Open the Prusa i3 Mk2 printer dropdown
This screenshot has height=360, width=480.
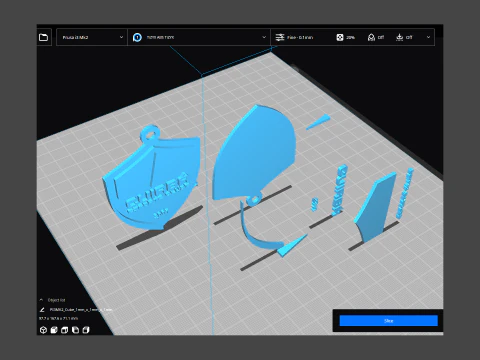tap(92, 37)
